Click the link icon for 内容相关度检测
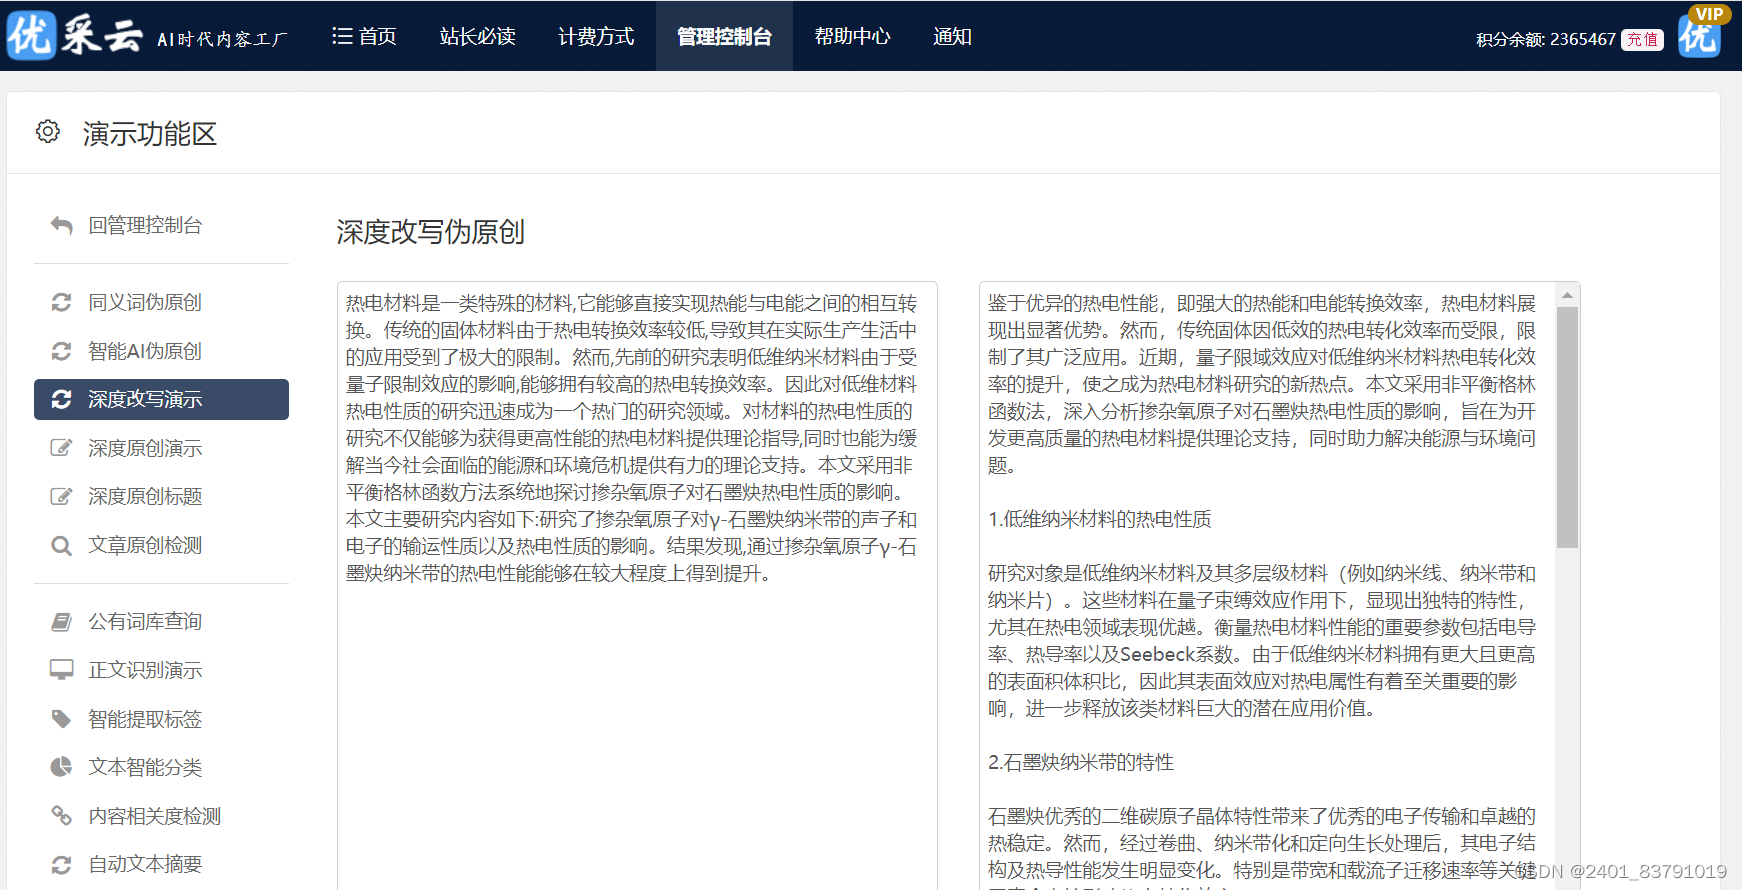1742x890 pixels. [62, 816]
